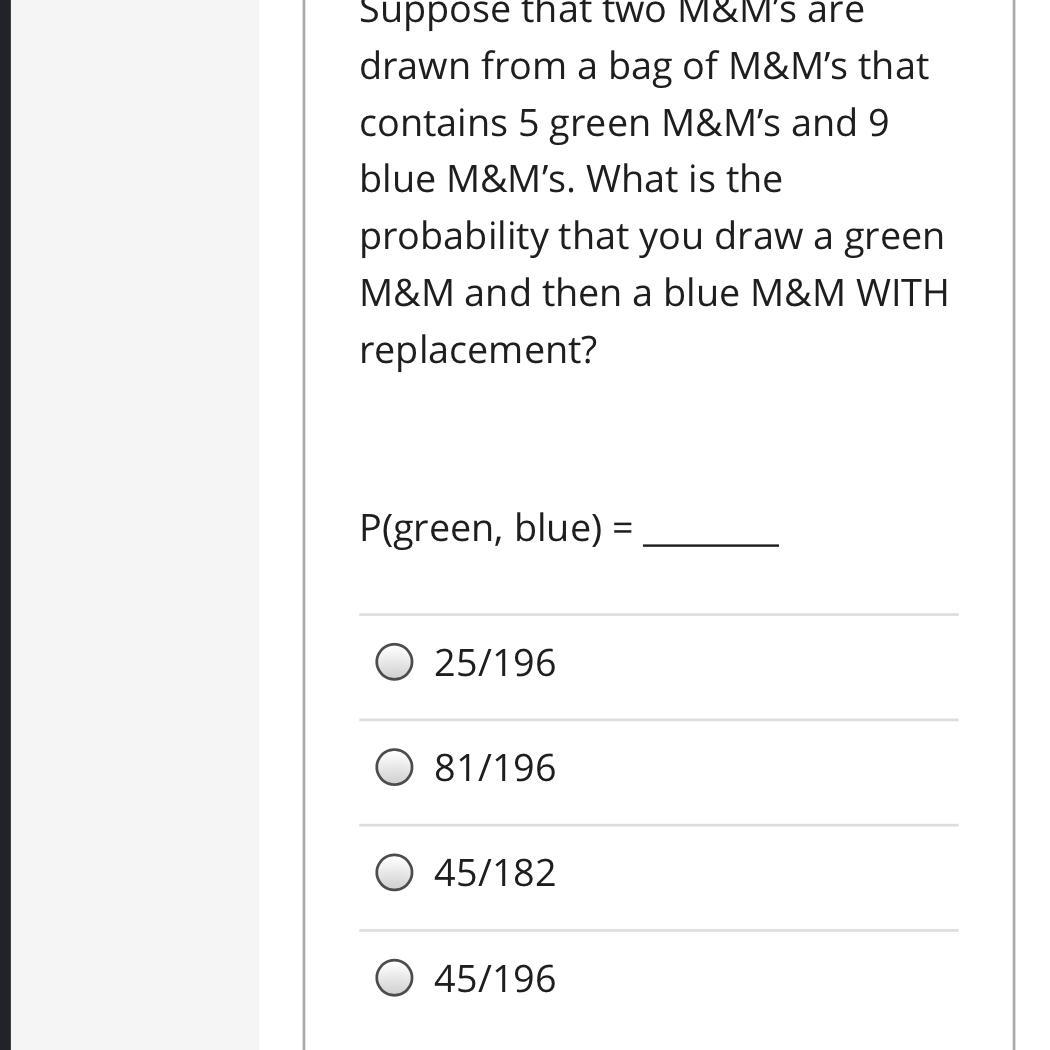1050x1050 pixels.
Task: Click 'probability that you draw a green' line
Action: click(x=651, y=236)
